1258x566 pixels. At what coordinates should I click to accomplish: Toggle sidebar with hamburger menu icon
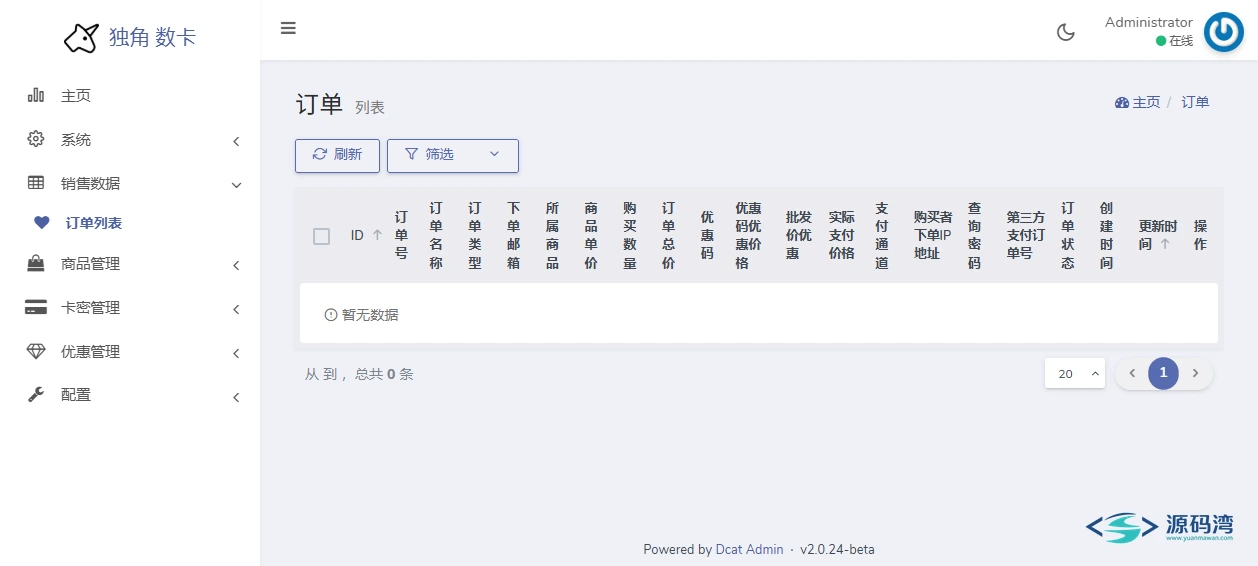click(x=288, y=28)
